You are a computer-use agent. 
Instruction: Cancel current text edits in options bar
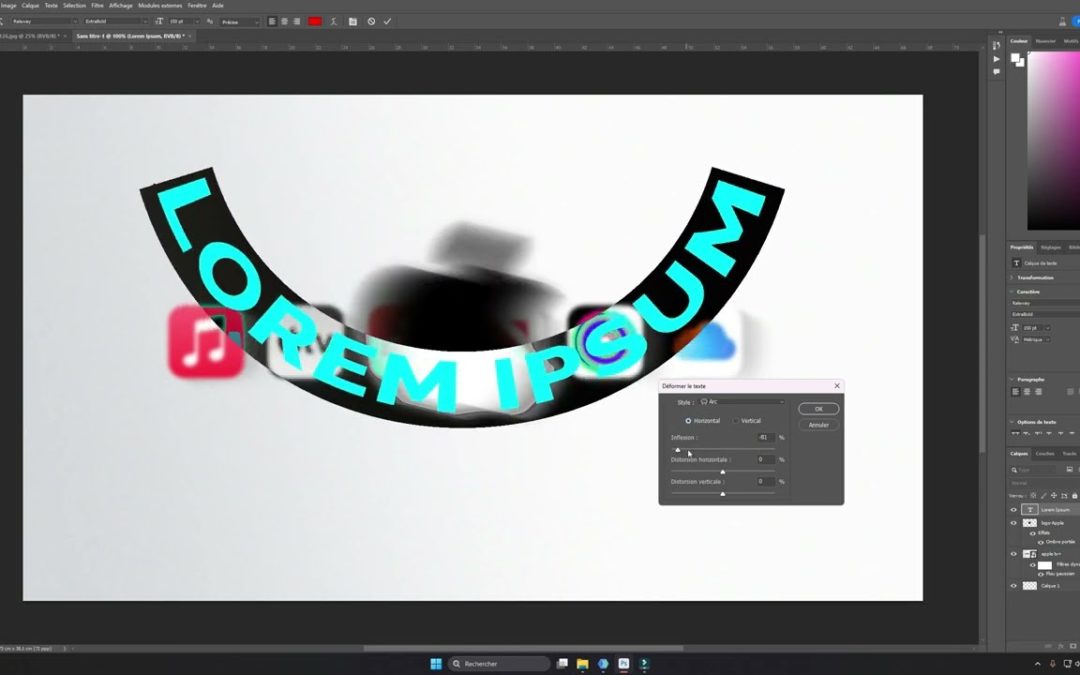click(x=371, y=21)
